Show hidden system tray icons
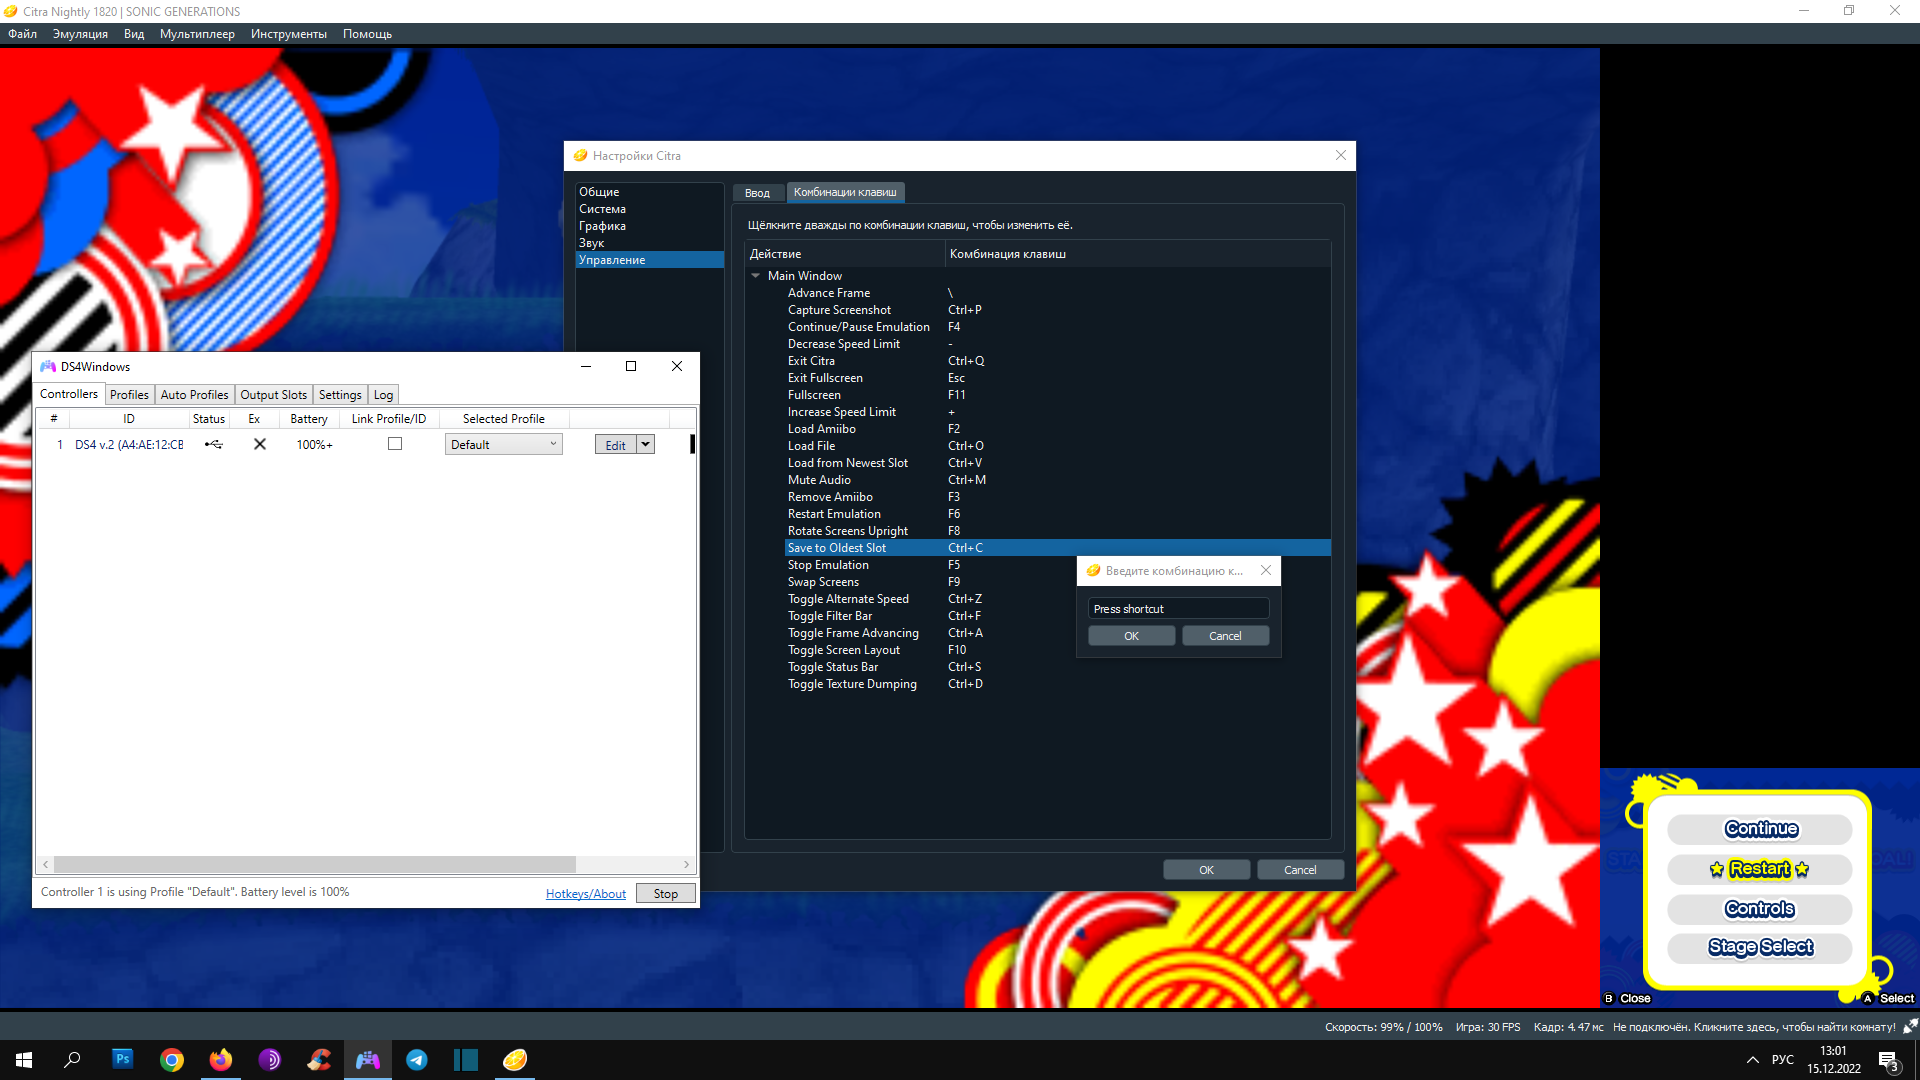1920x1080 pixels. 1752,1060
